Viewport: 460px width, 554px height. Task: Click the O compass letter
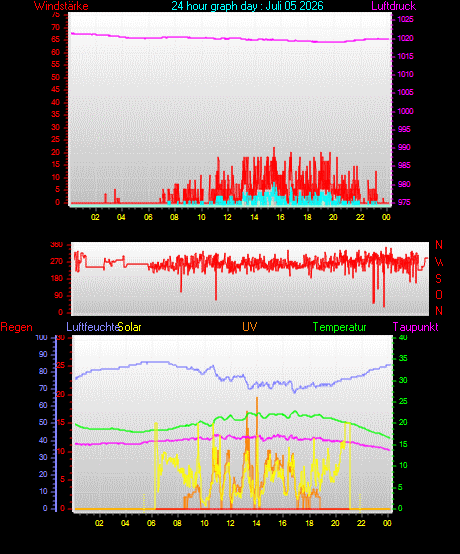click(439, 295)
